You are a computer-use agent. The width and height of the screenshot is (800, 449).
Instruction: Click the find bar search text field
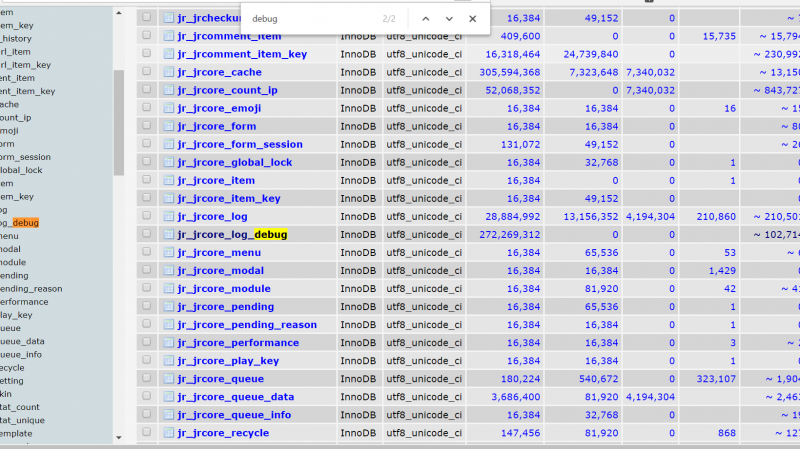pyautogui.click(x=310, y=19)
